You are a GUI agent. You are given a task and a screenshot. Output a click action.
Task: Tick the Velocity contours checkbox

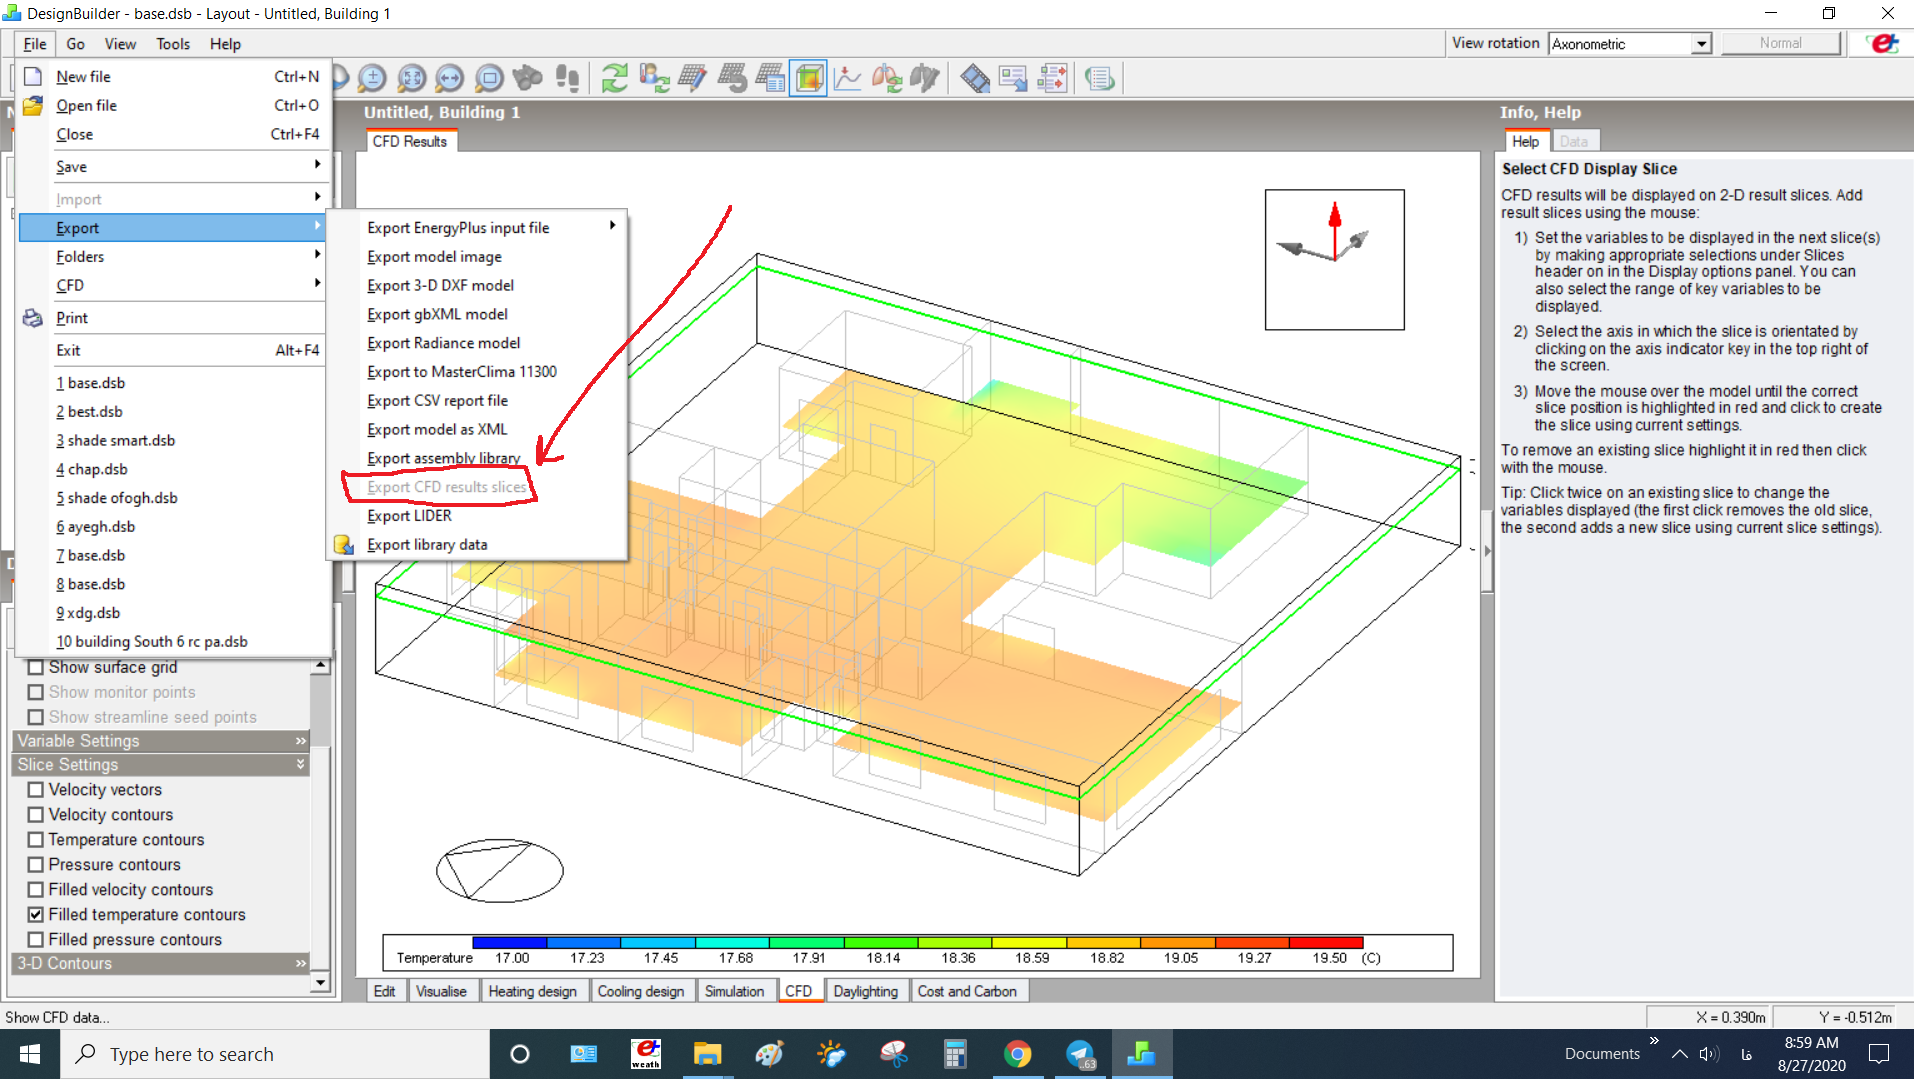pos(36,815)
